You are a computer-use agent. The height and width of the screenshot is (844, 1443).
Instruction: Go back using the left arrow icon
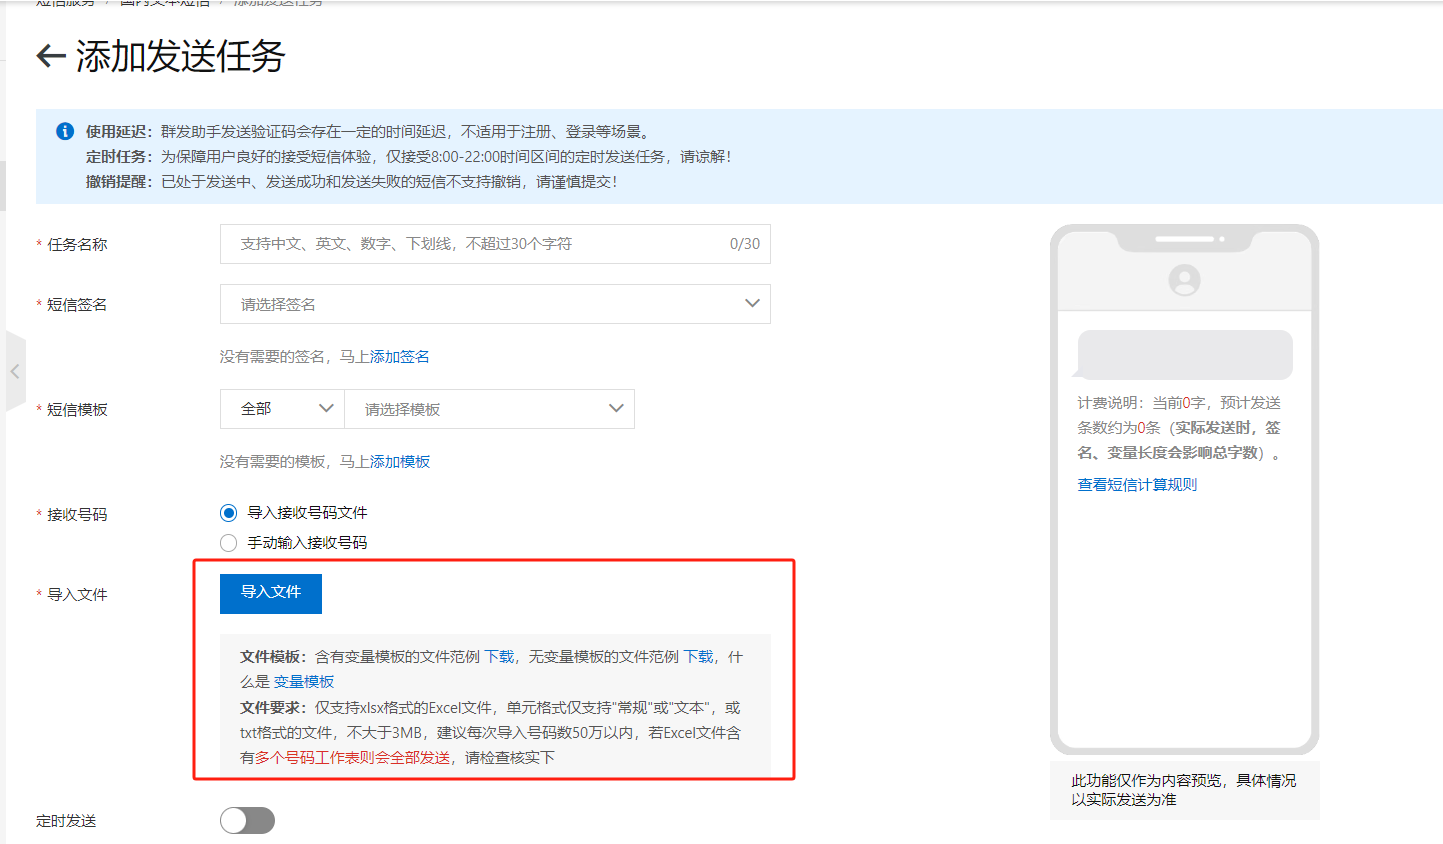pos(51,56)
